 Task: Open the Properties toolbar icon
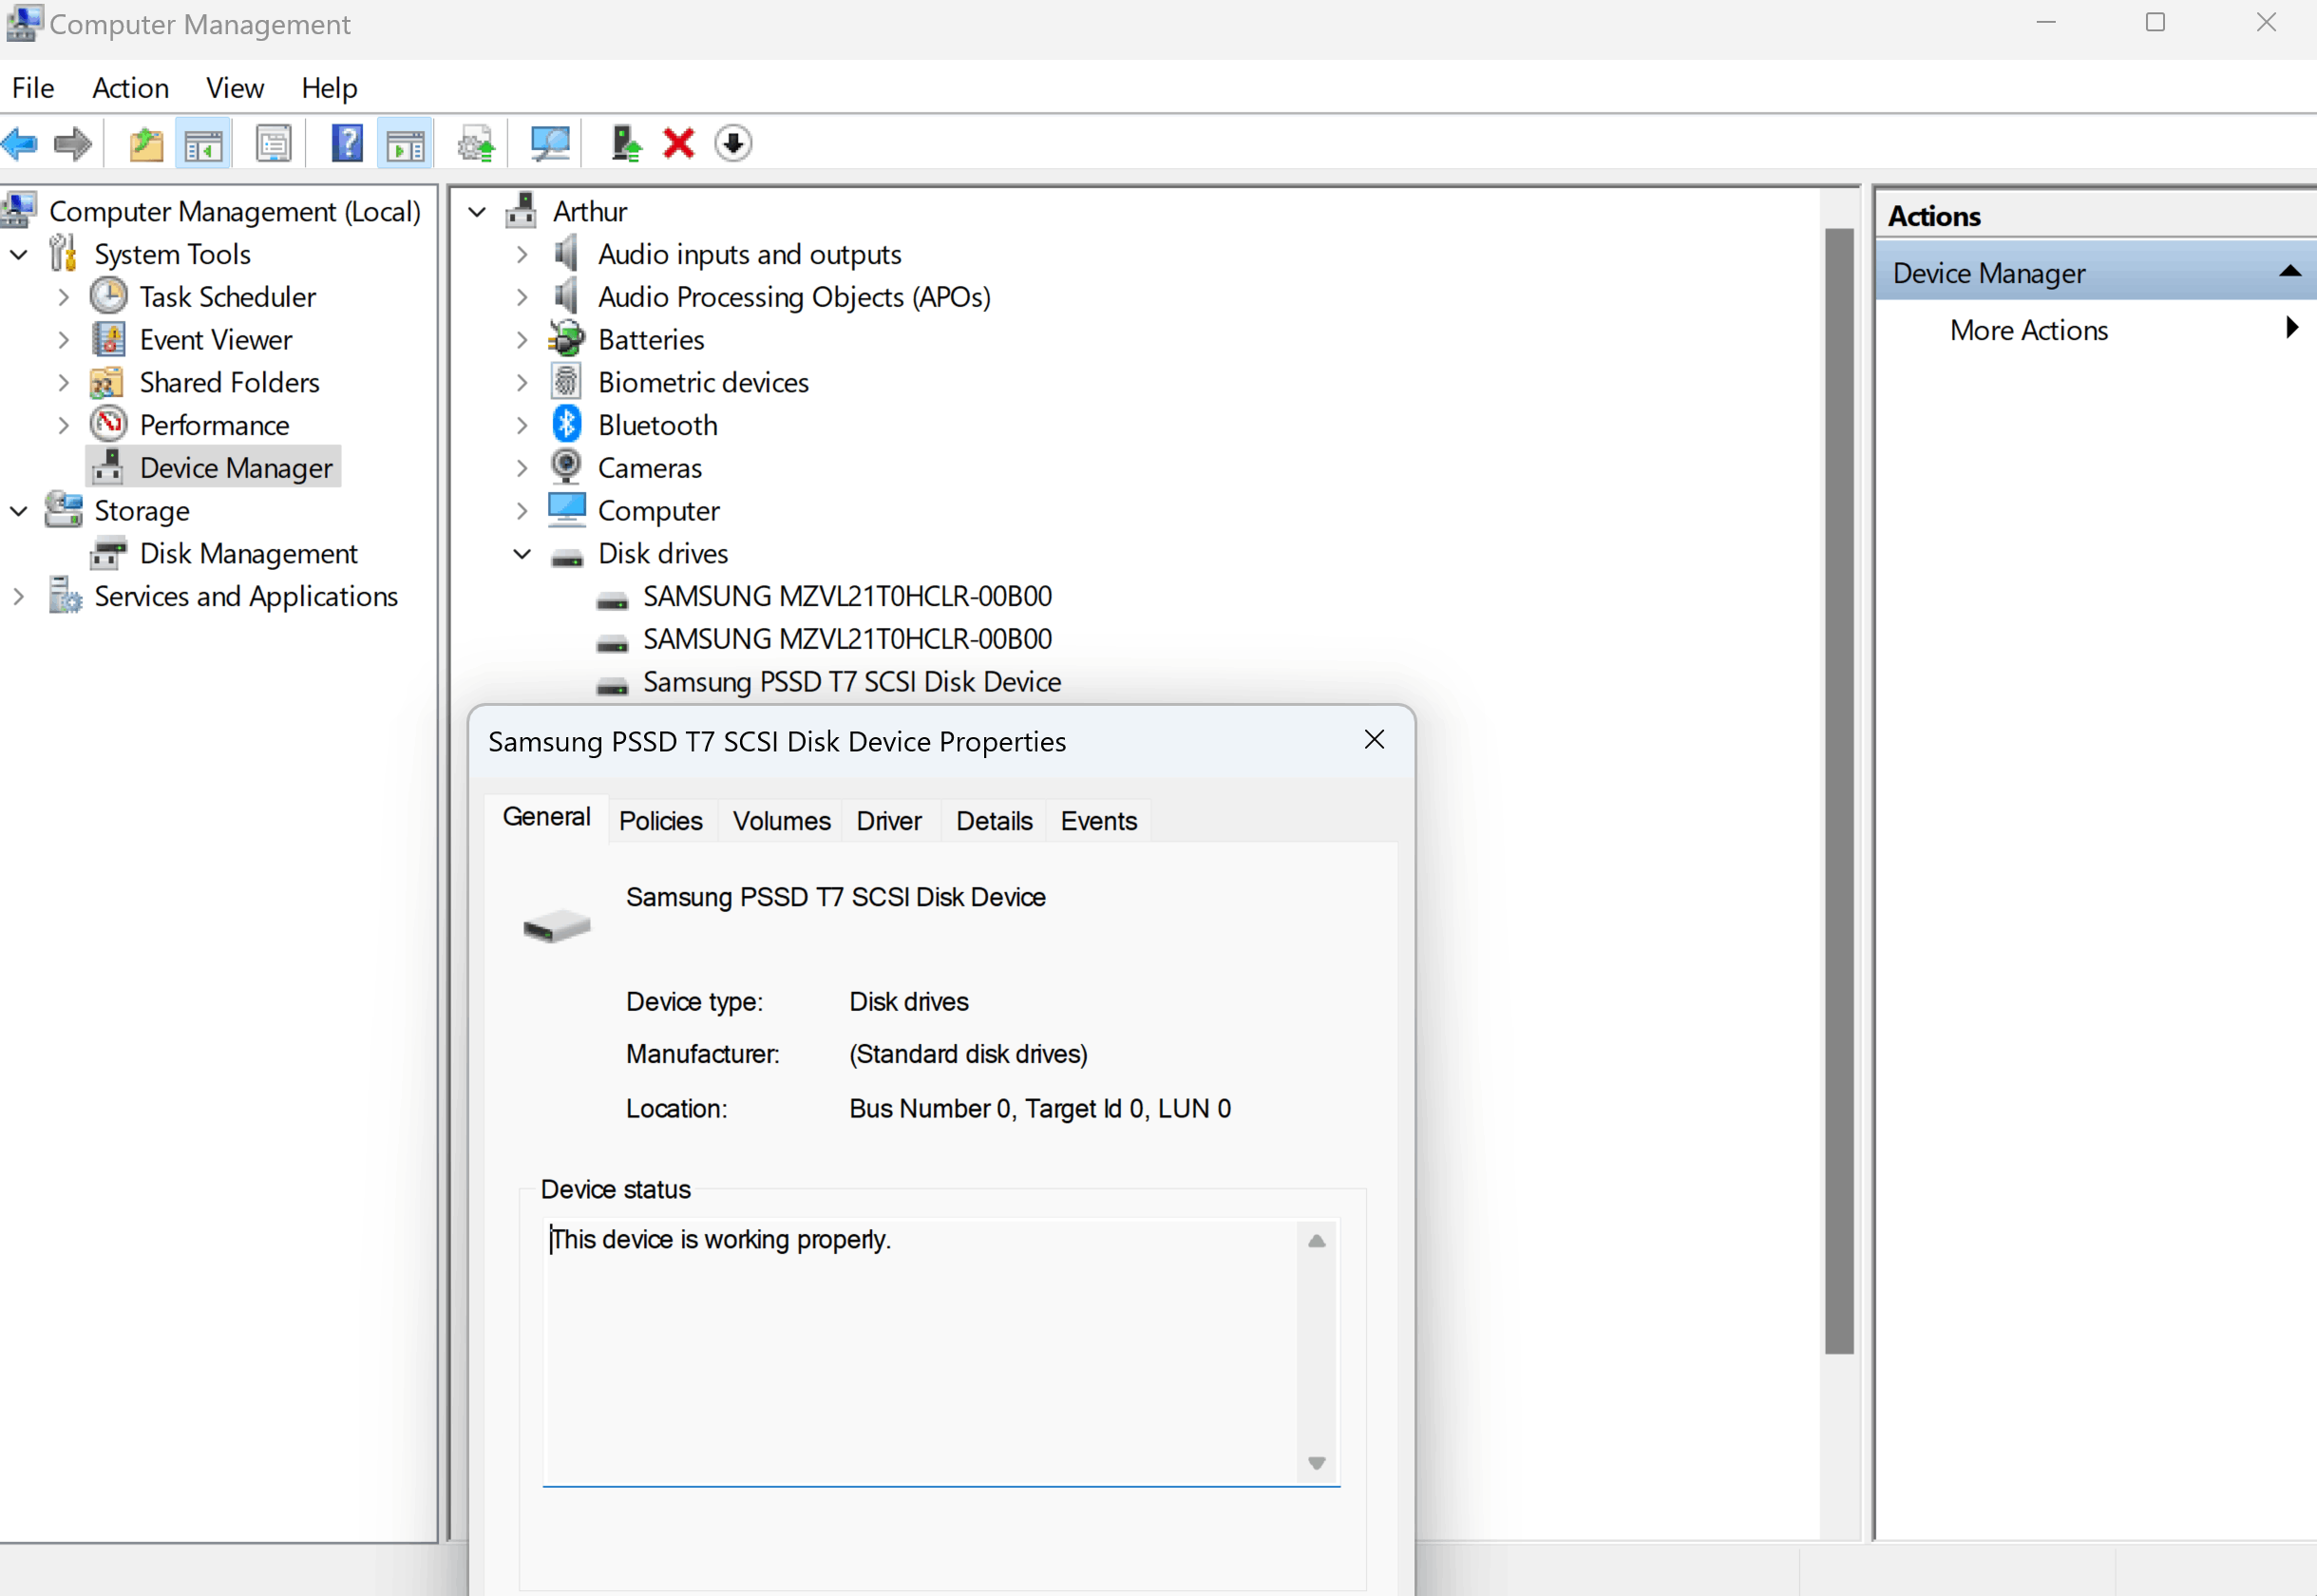[273, 144]
